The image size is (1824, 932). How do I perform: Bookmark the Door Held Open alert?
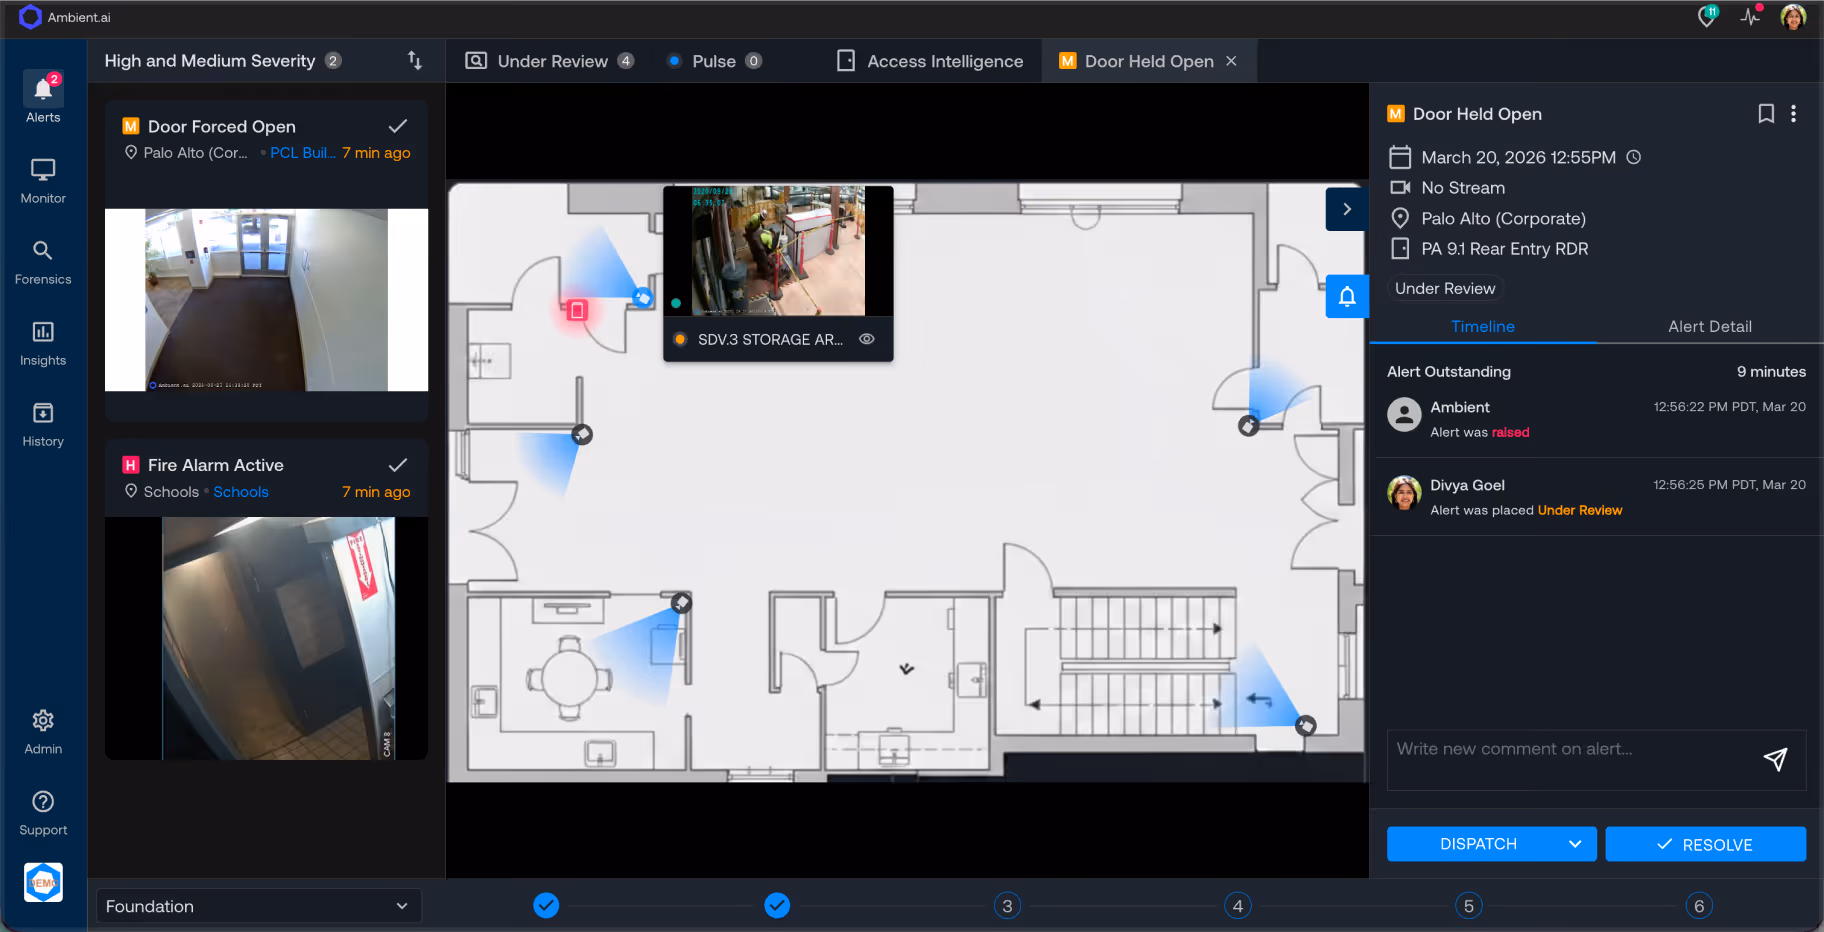1766,114
